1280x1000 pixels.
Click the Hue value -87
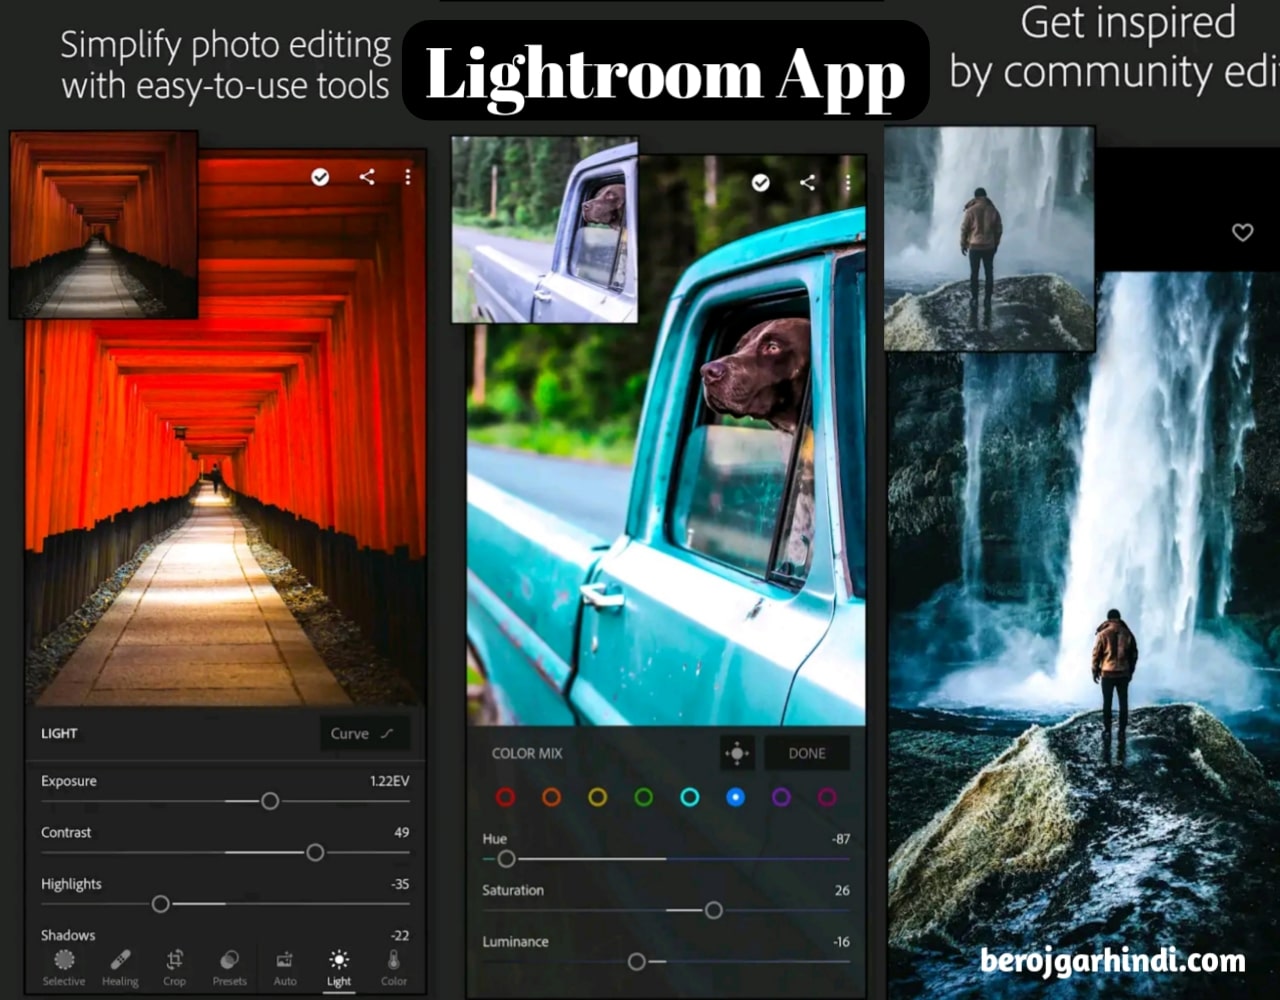pyautogui.click(x=841, y=839)
